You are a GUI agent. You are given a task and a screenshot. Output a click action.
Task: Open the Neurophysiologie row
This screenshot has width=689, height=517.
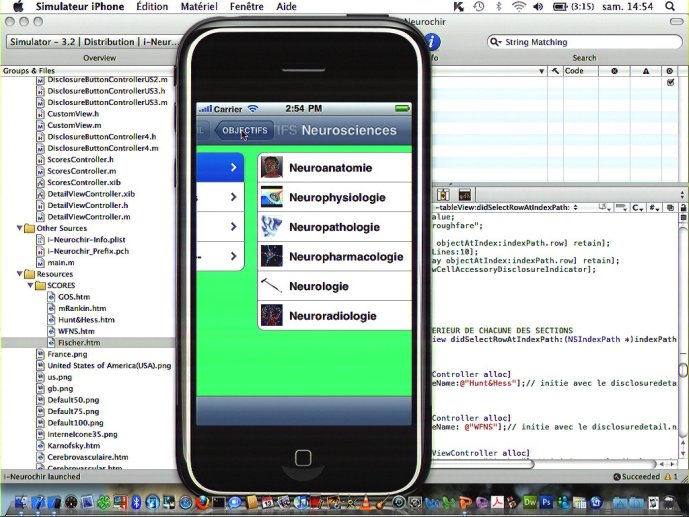pos(335,197)
